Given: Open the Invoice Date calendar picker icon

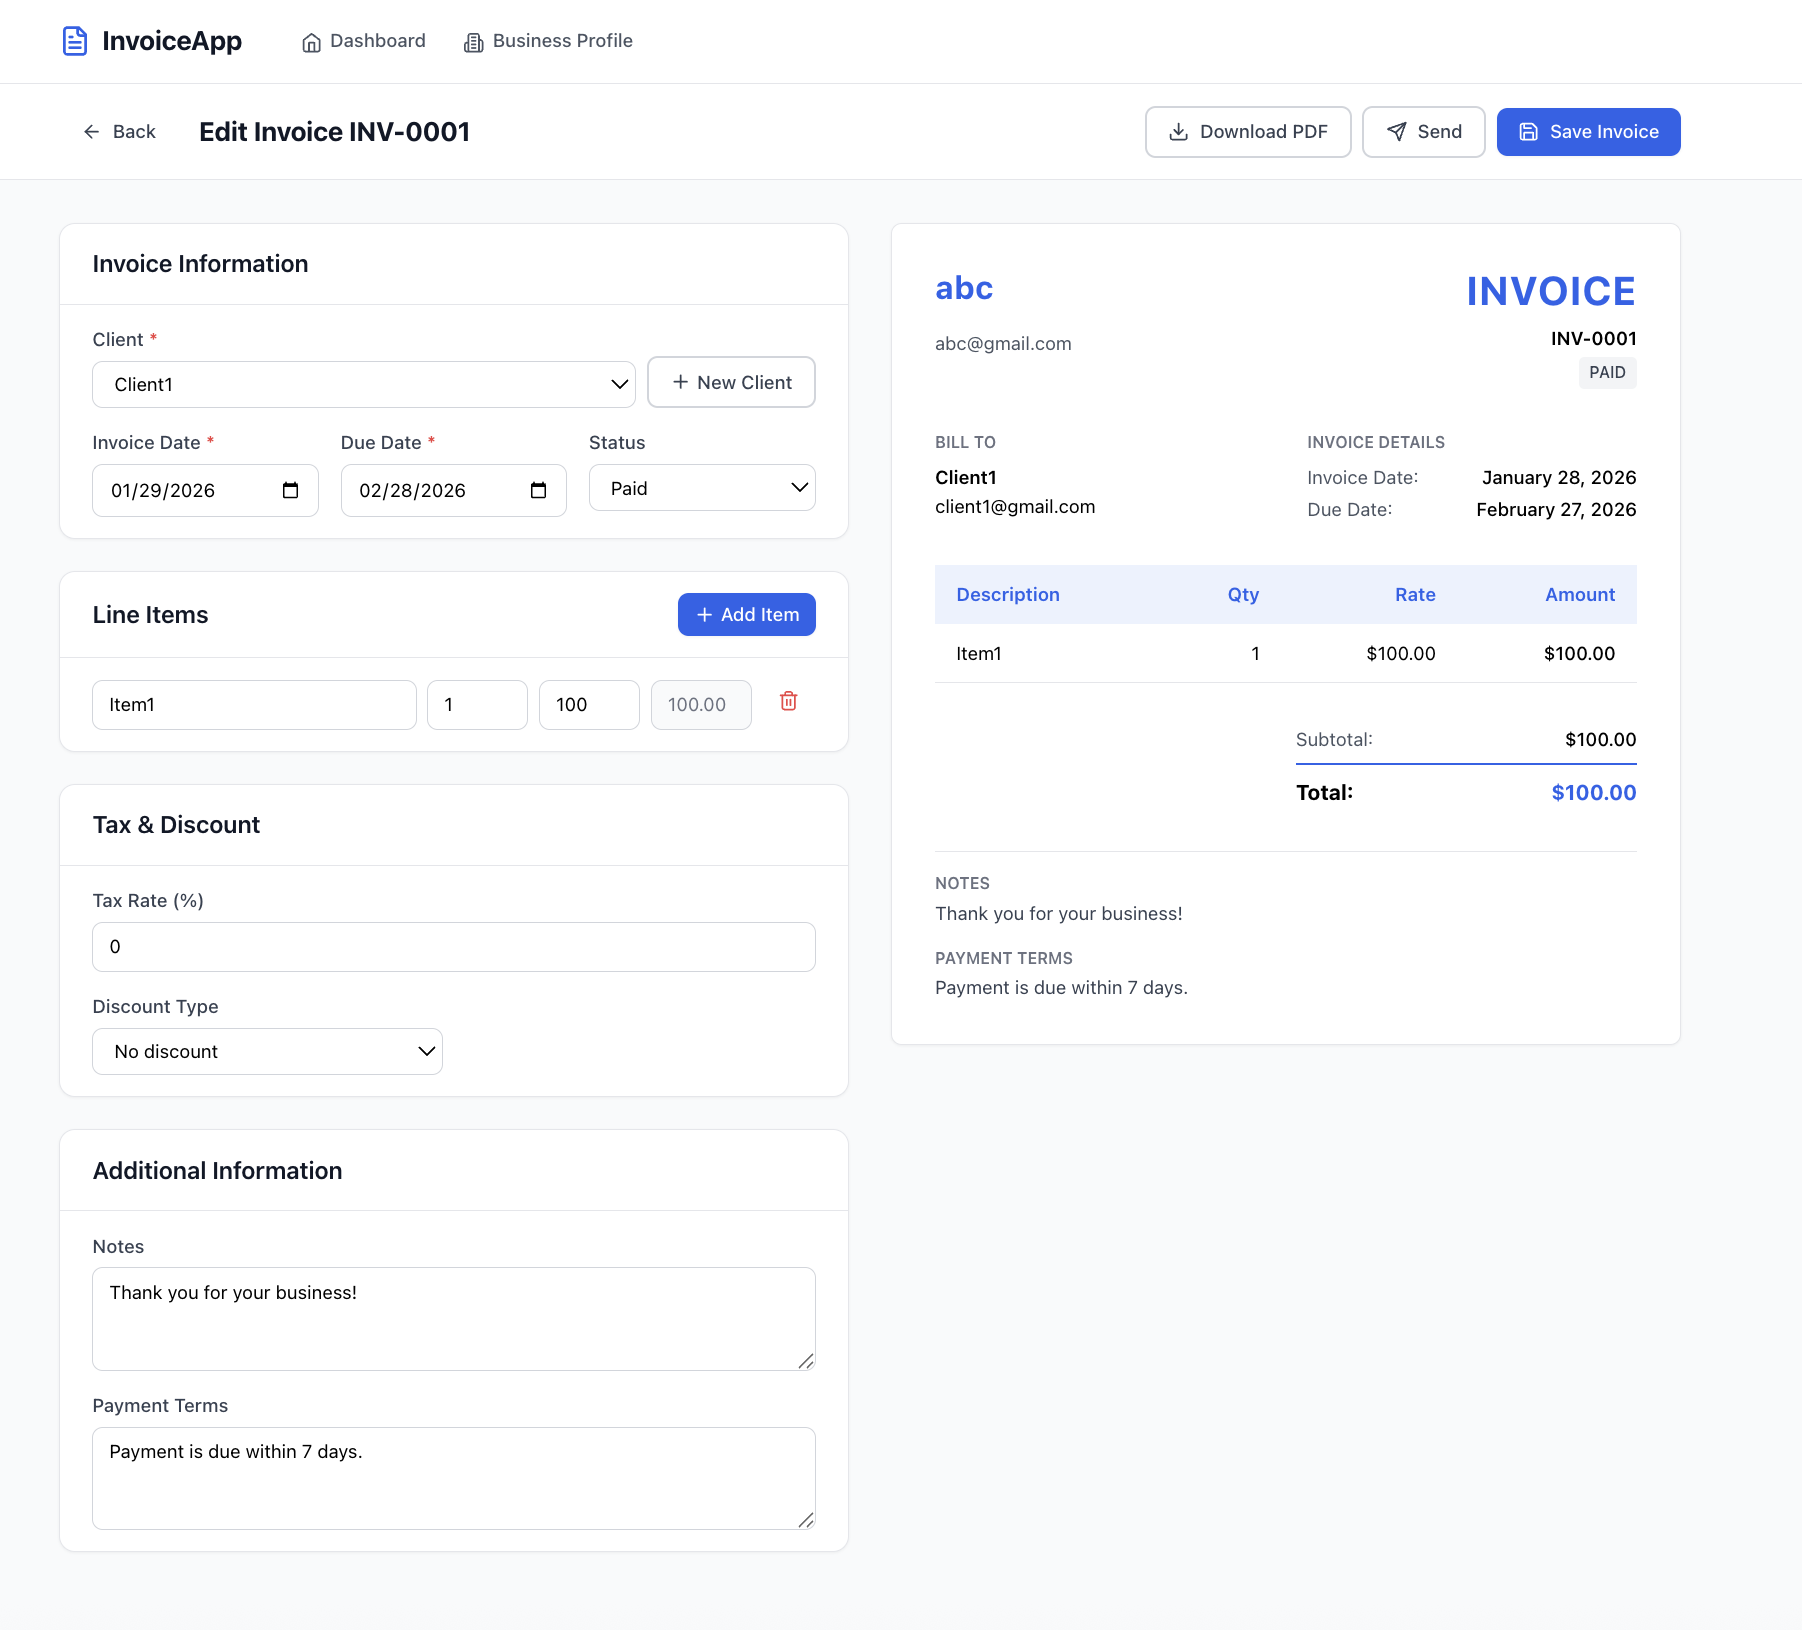Looking at the screenshot, I should click(290, 490).
